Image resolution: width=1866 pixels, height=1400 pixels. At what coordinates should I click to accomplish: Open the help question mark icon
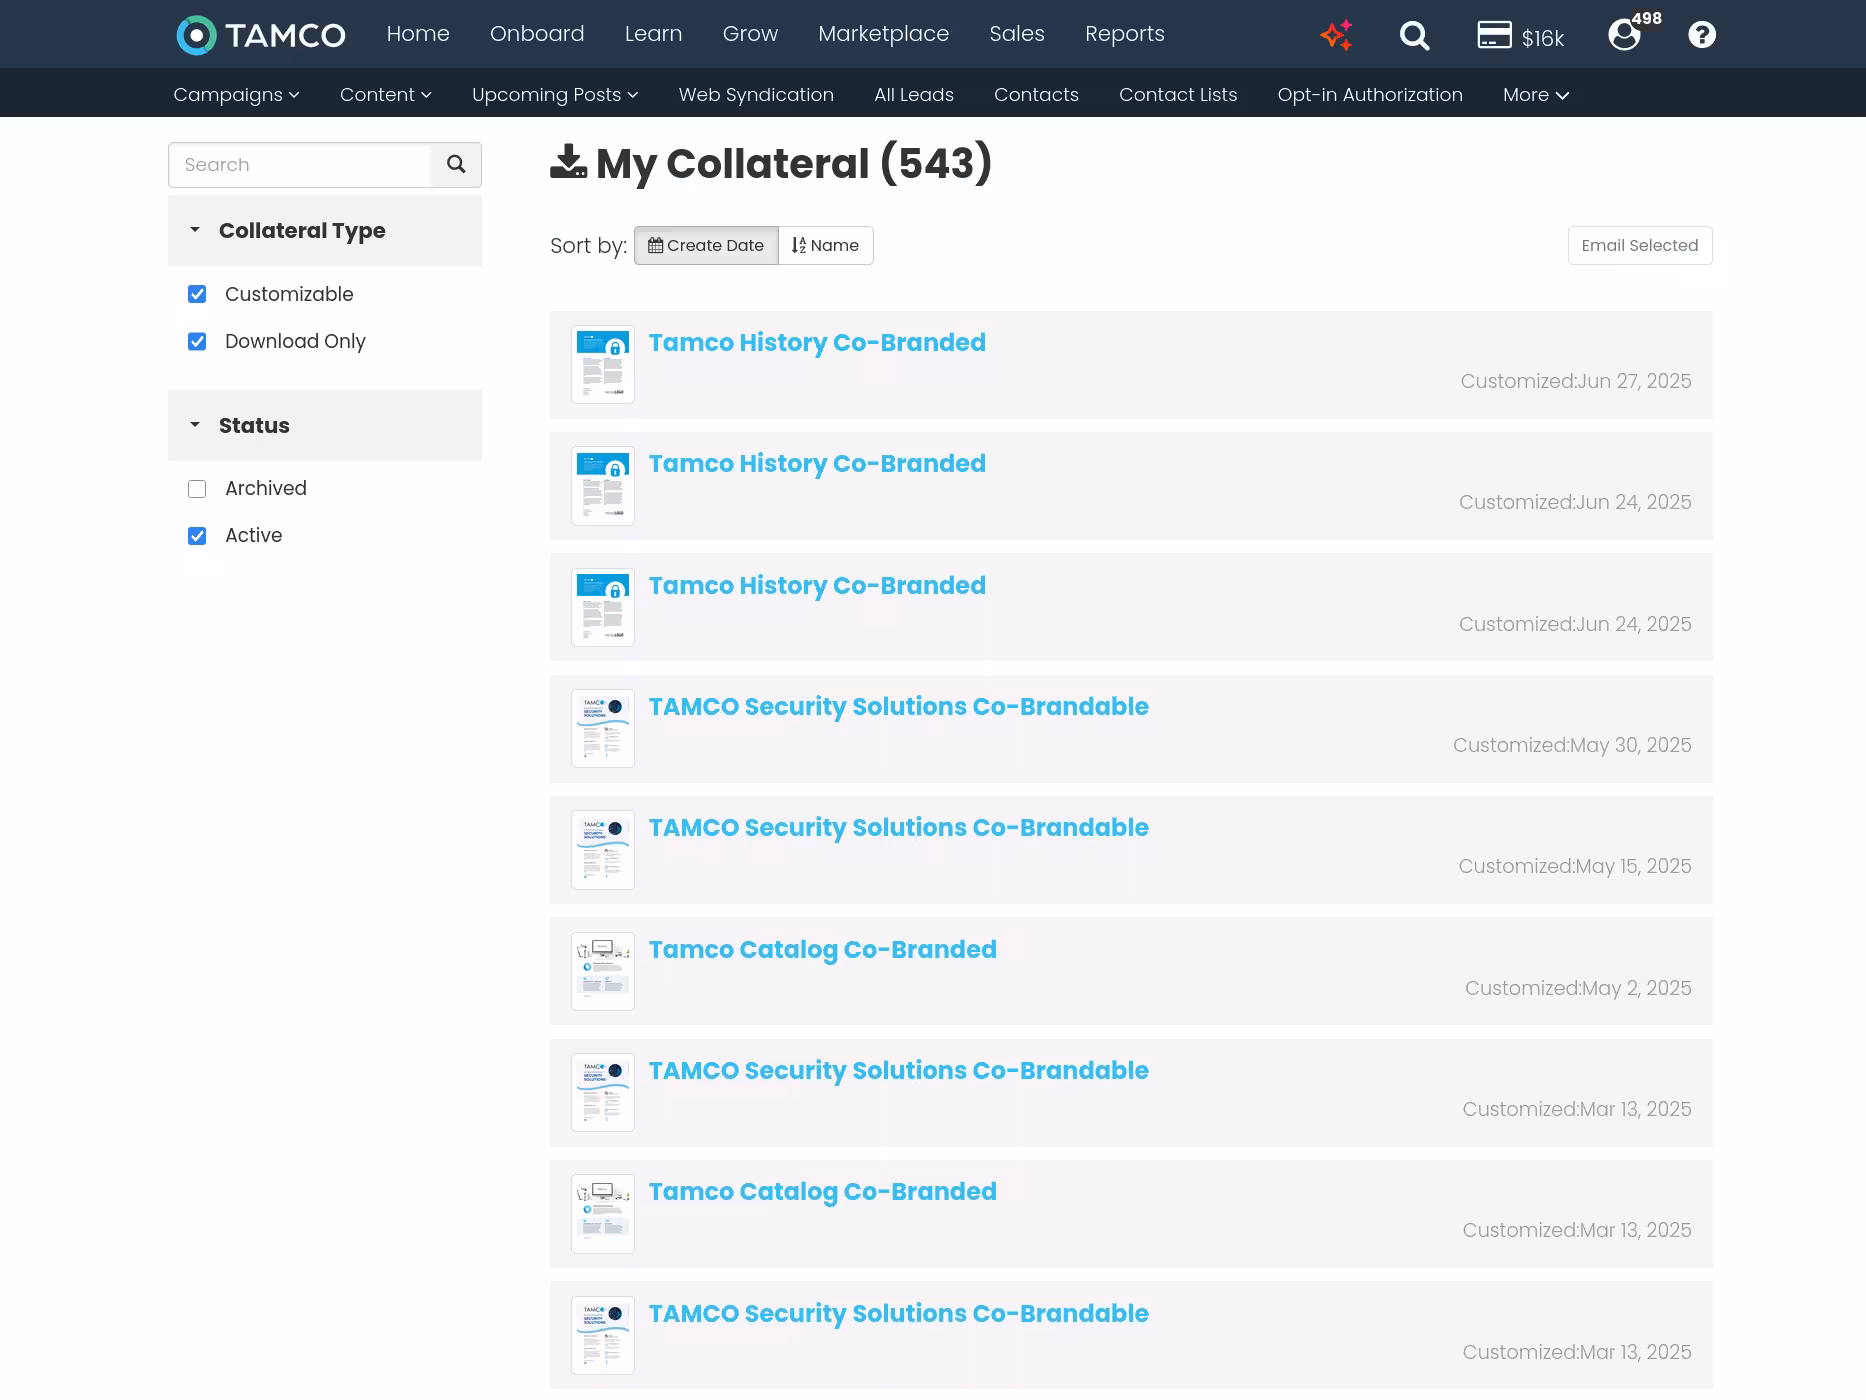[x=1702, y=35]
